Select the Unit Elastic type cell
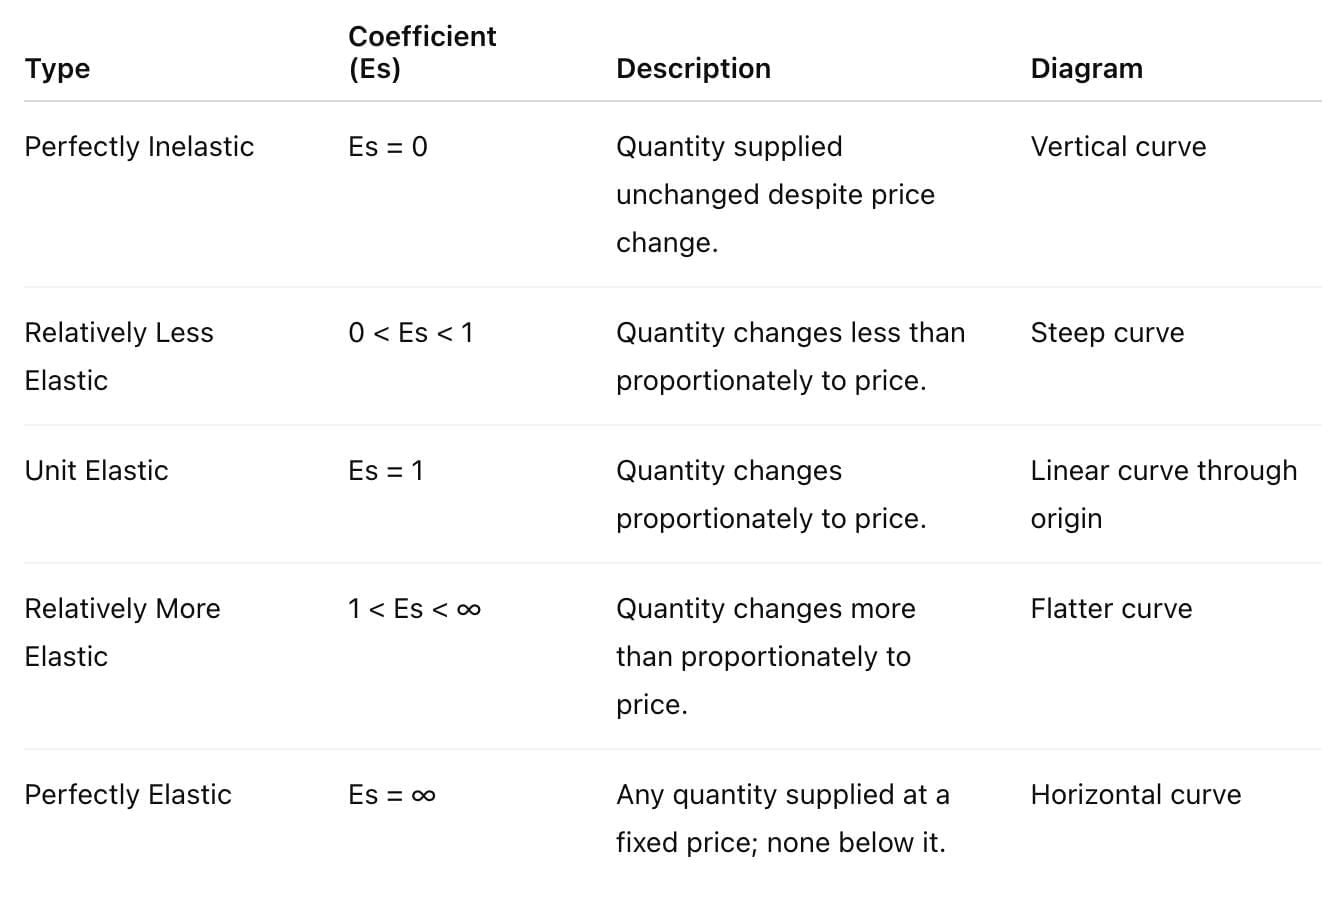1329x910 pixels. (x=96, y=470)
